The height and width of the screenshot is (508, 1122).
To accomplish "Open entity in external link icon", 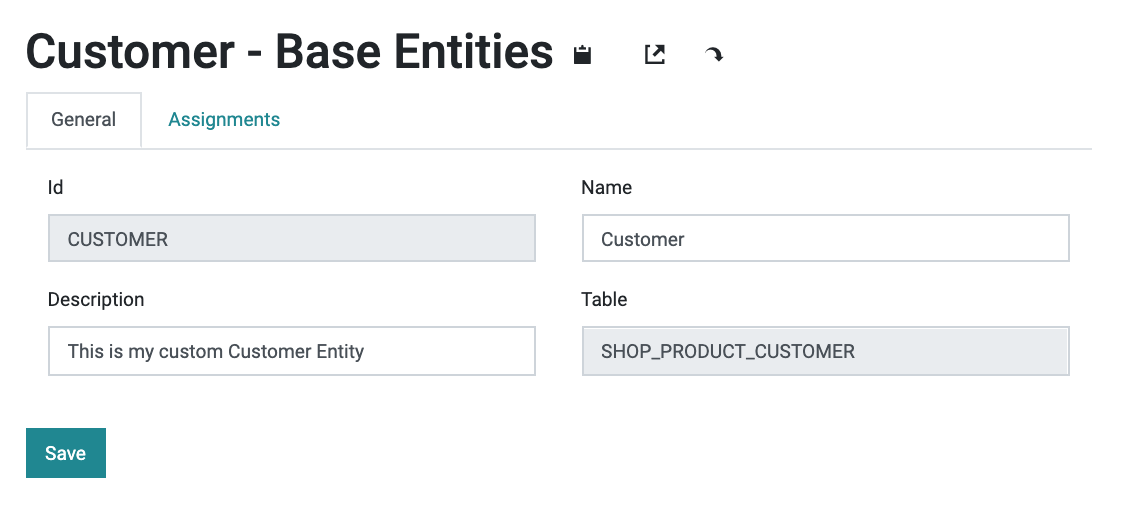I will click(655, 54).
